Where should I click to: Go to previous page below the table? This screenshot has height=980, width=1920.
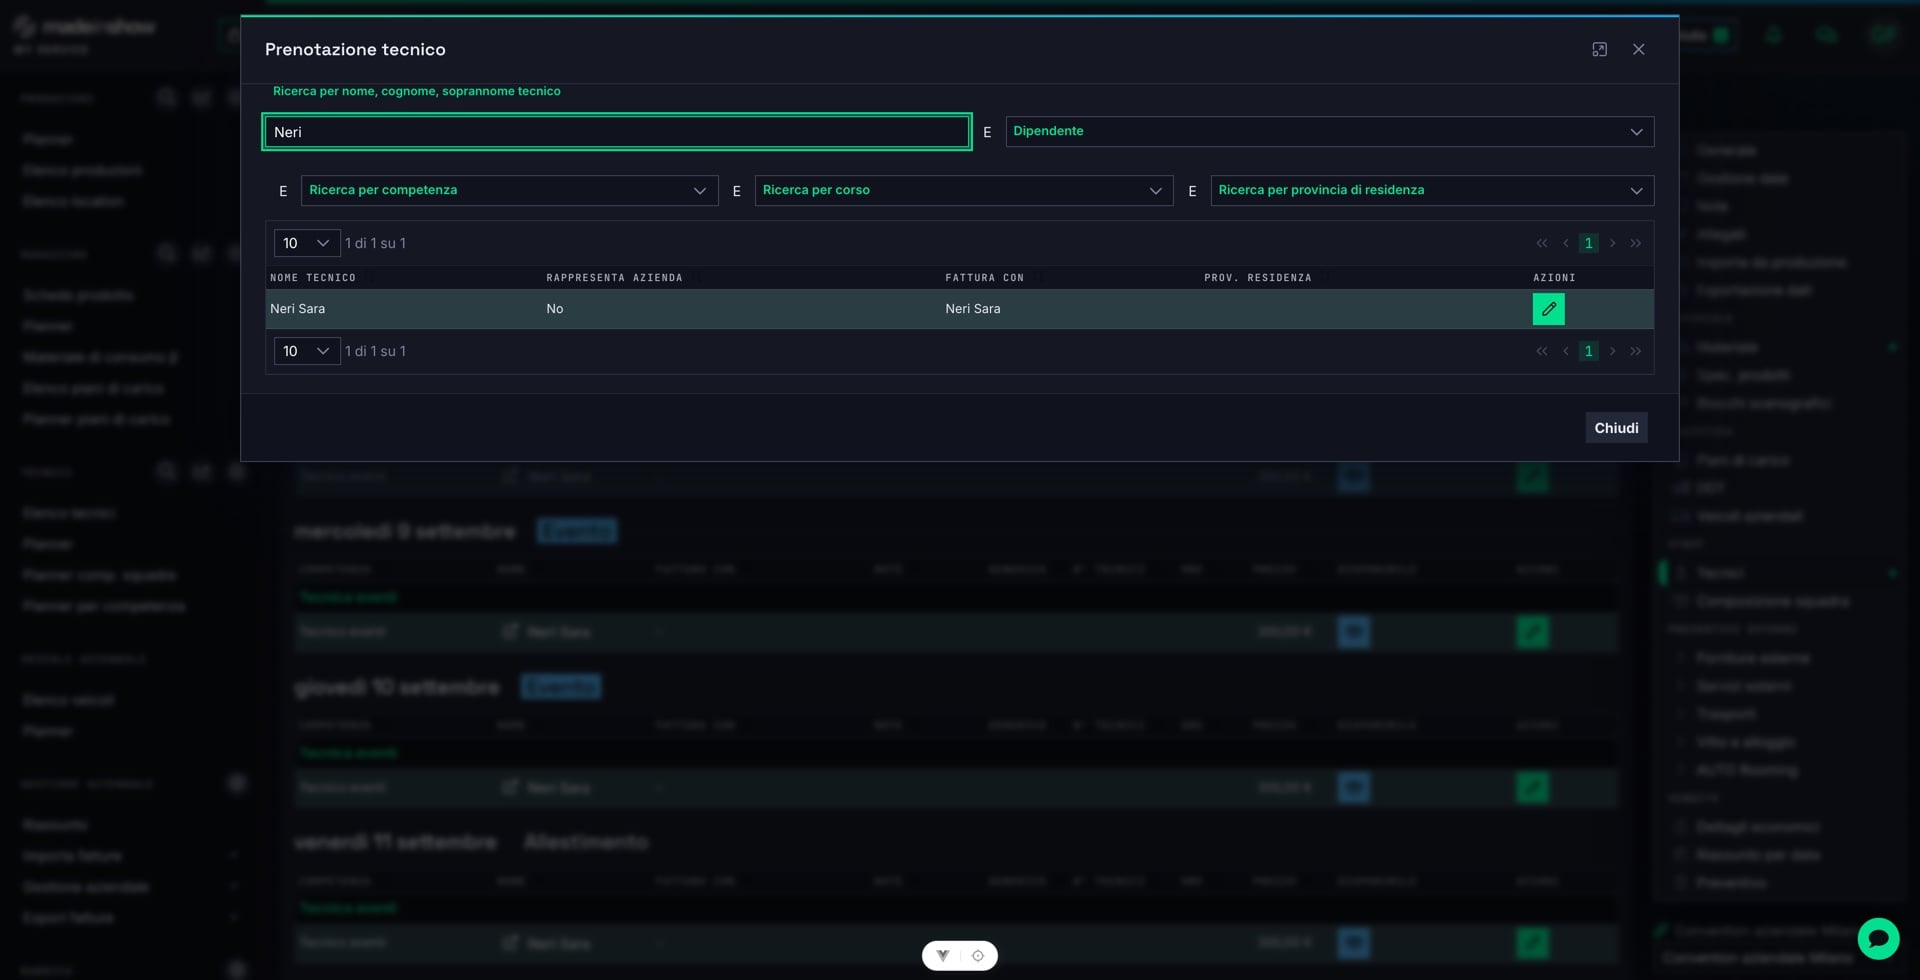pyautogui.click(x=1566, y=351)
